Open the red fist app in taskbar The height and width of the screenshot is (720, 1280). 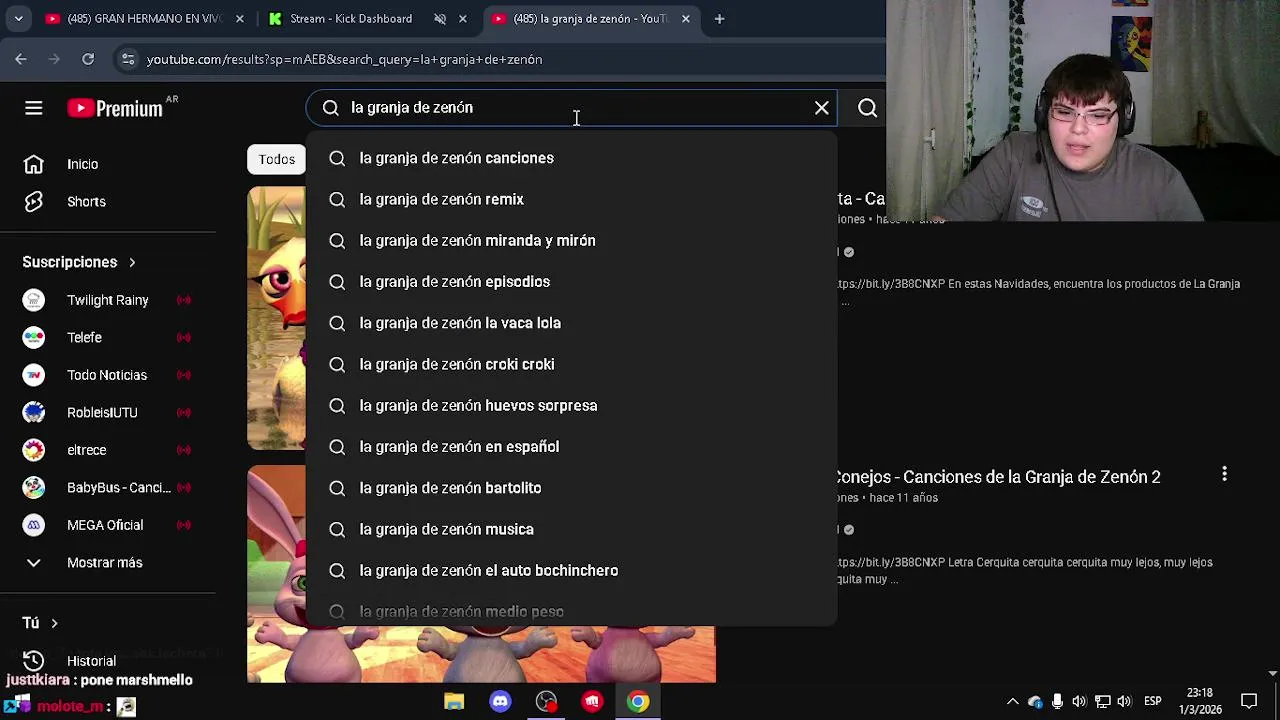592,702
